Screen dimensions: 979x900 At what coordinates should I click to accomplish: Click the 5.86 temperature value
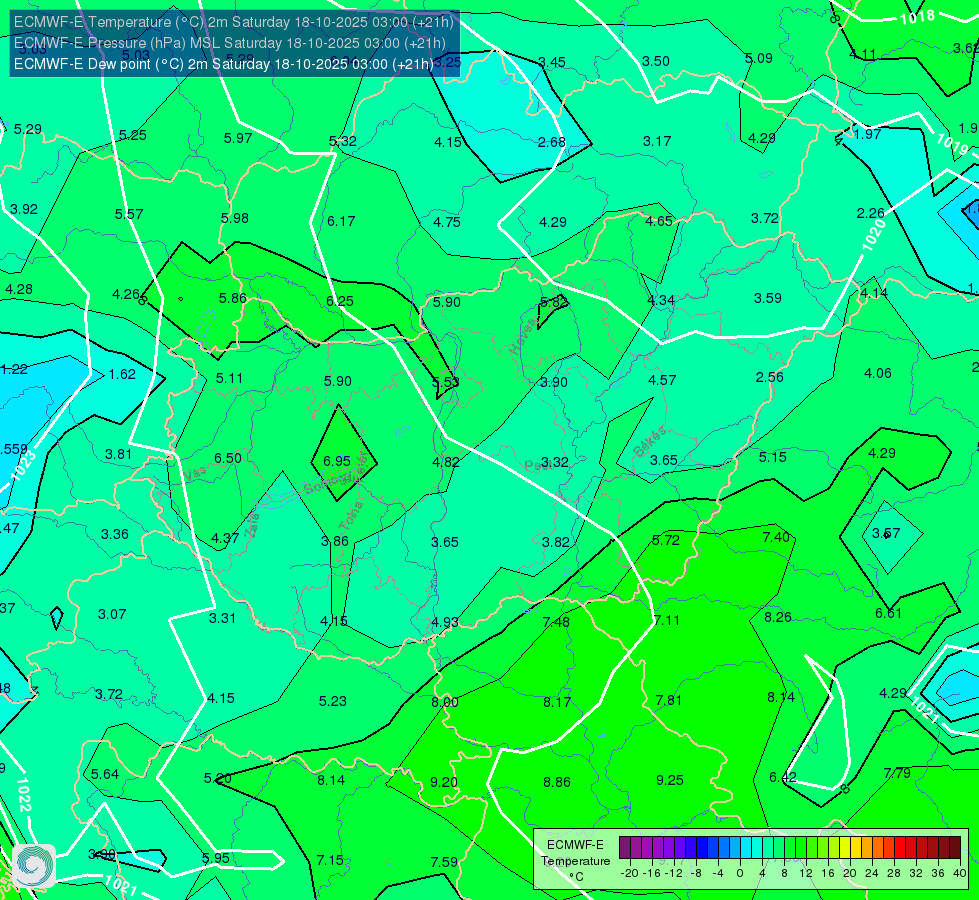232,298
